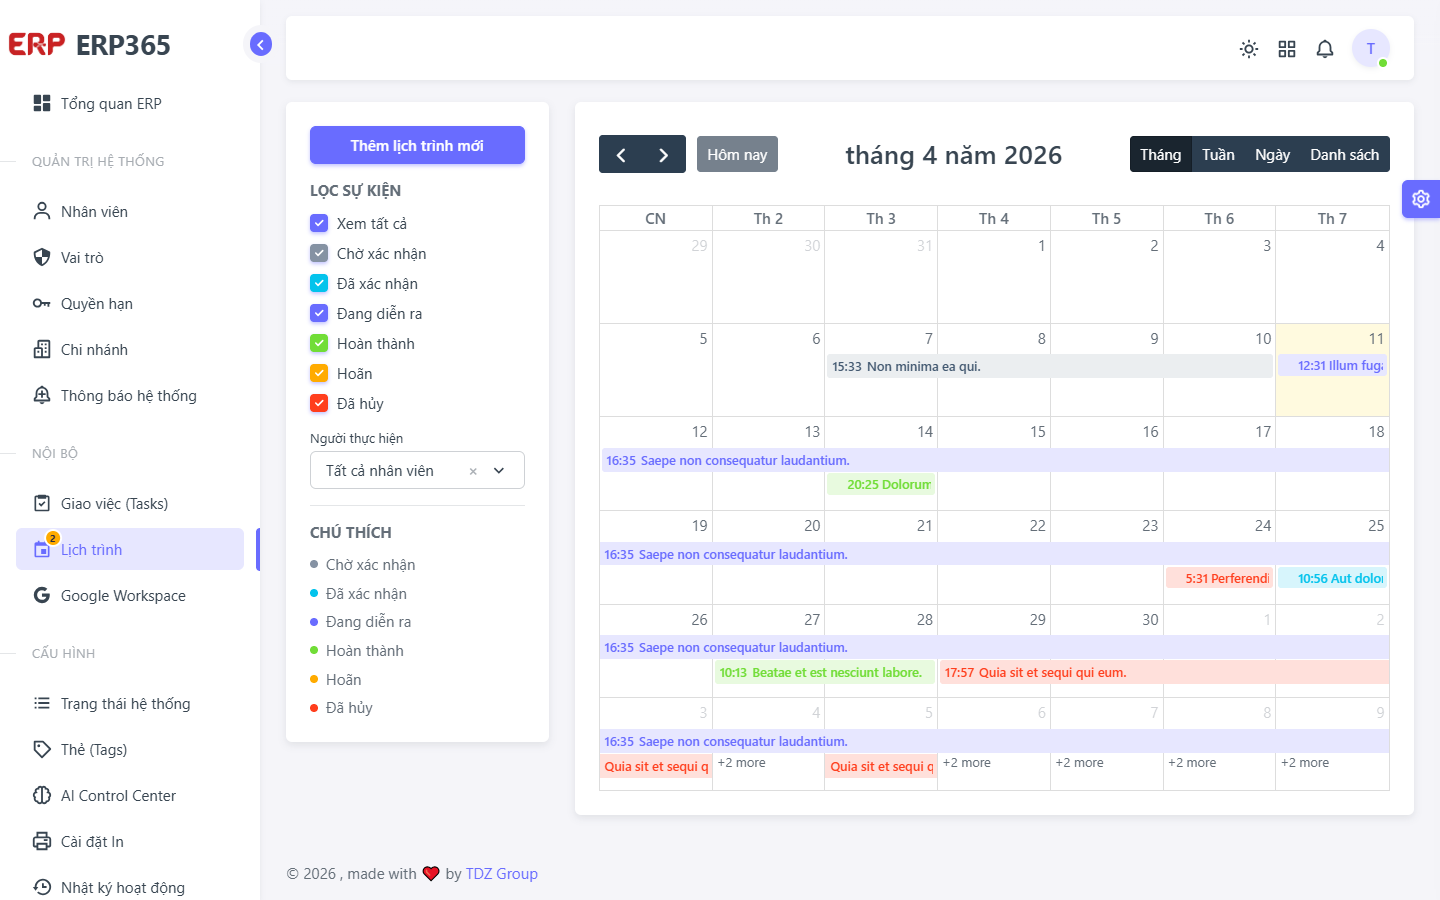
Task: Click the user avatar T icon
Action: click(1371, 48)
